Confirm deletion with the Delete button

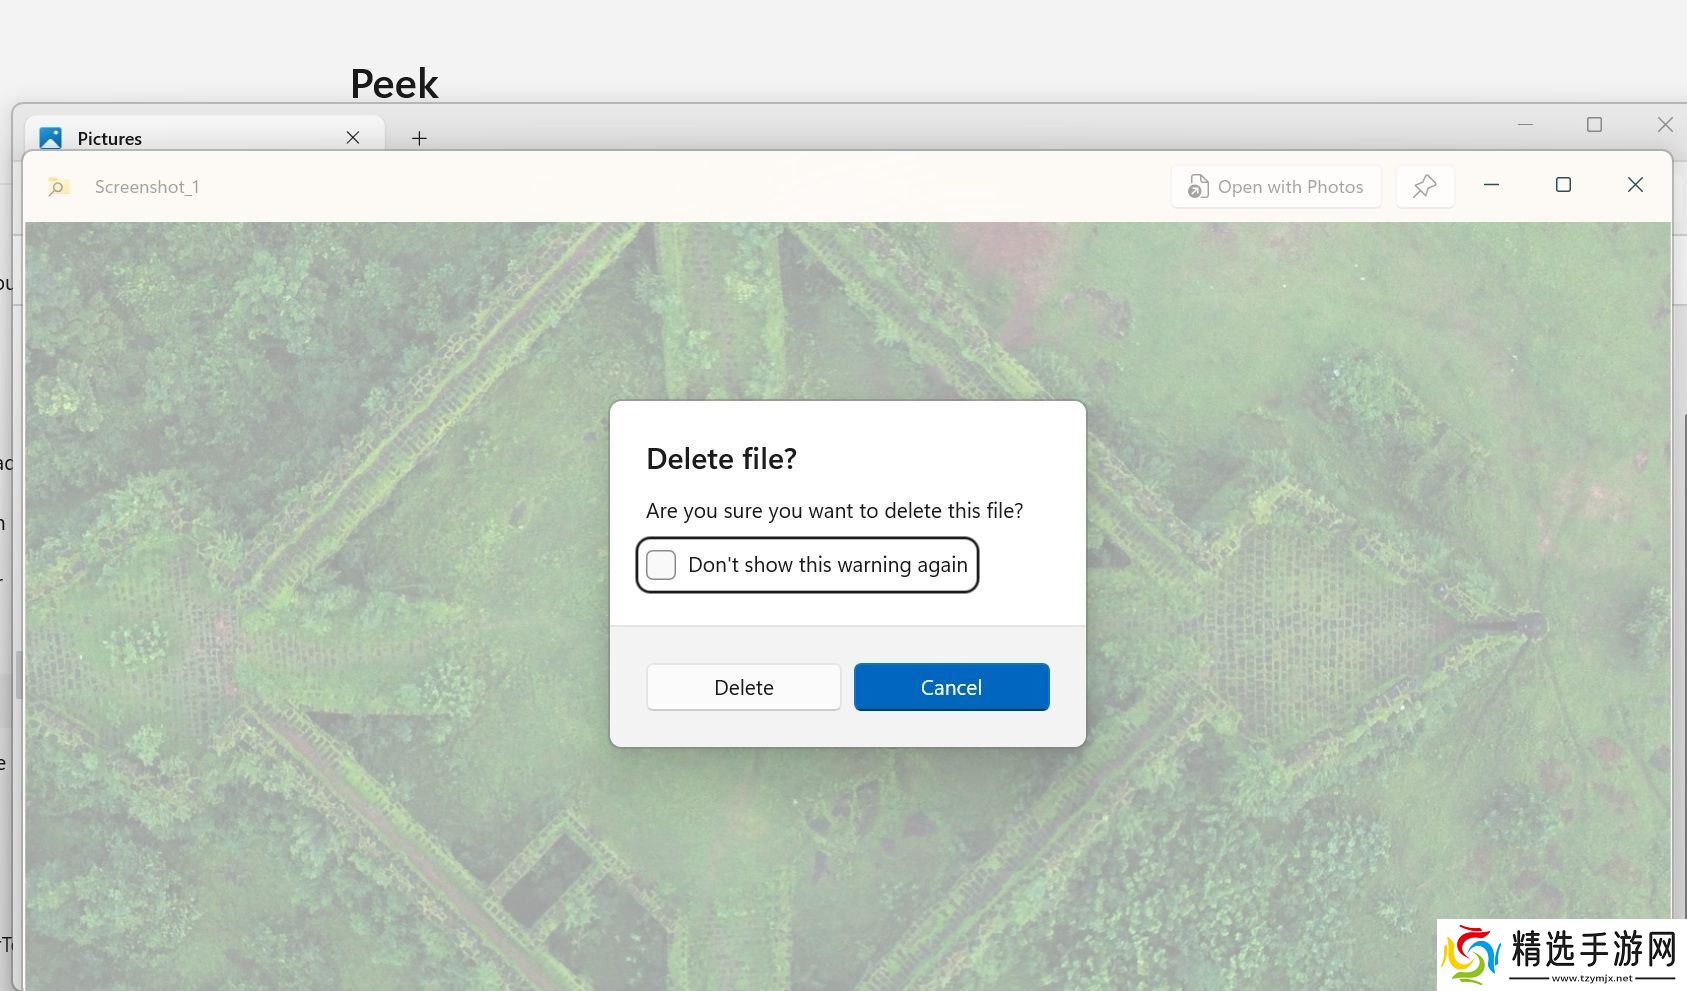(x=743, y=687)
